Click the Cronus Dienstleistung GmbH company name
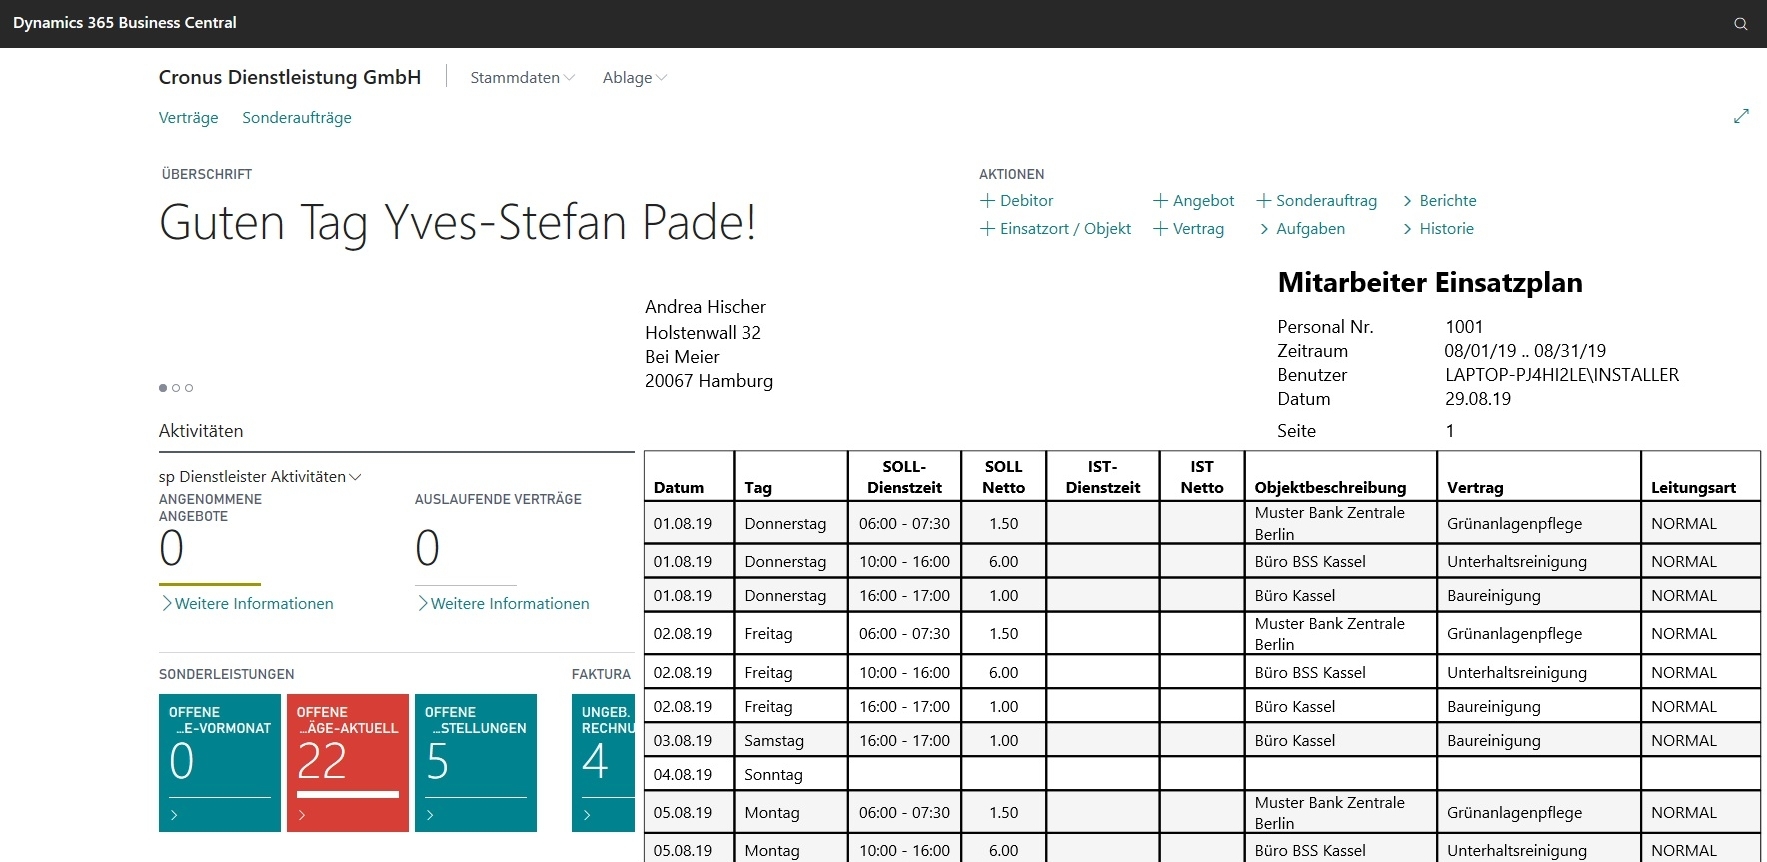 (290, 78)
